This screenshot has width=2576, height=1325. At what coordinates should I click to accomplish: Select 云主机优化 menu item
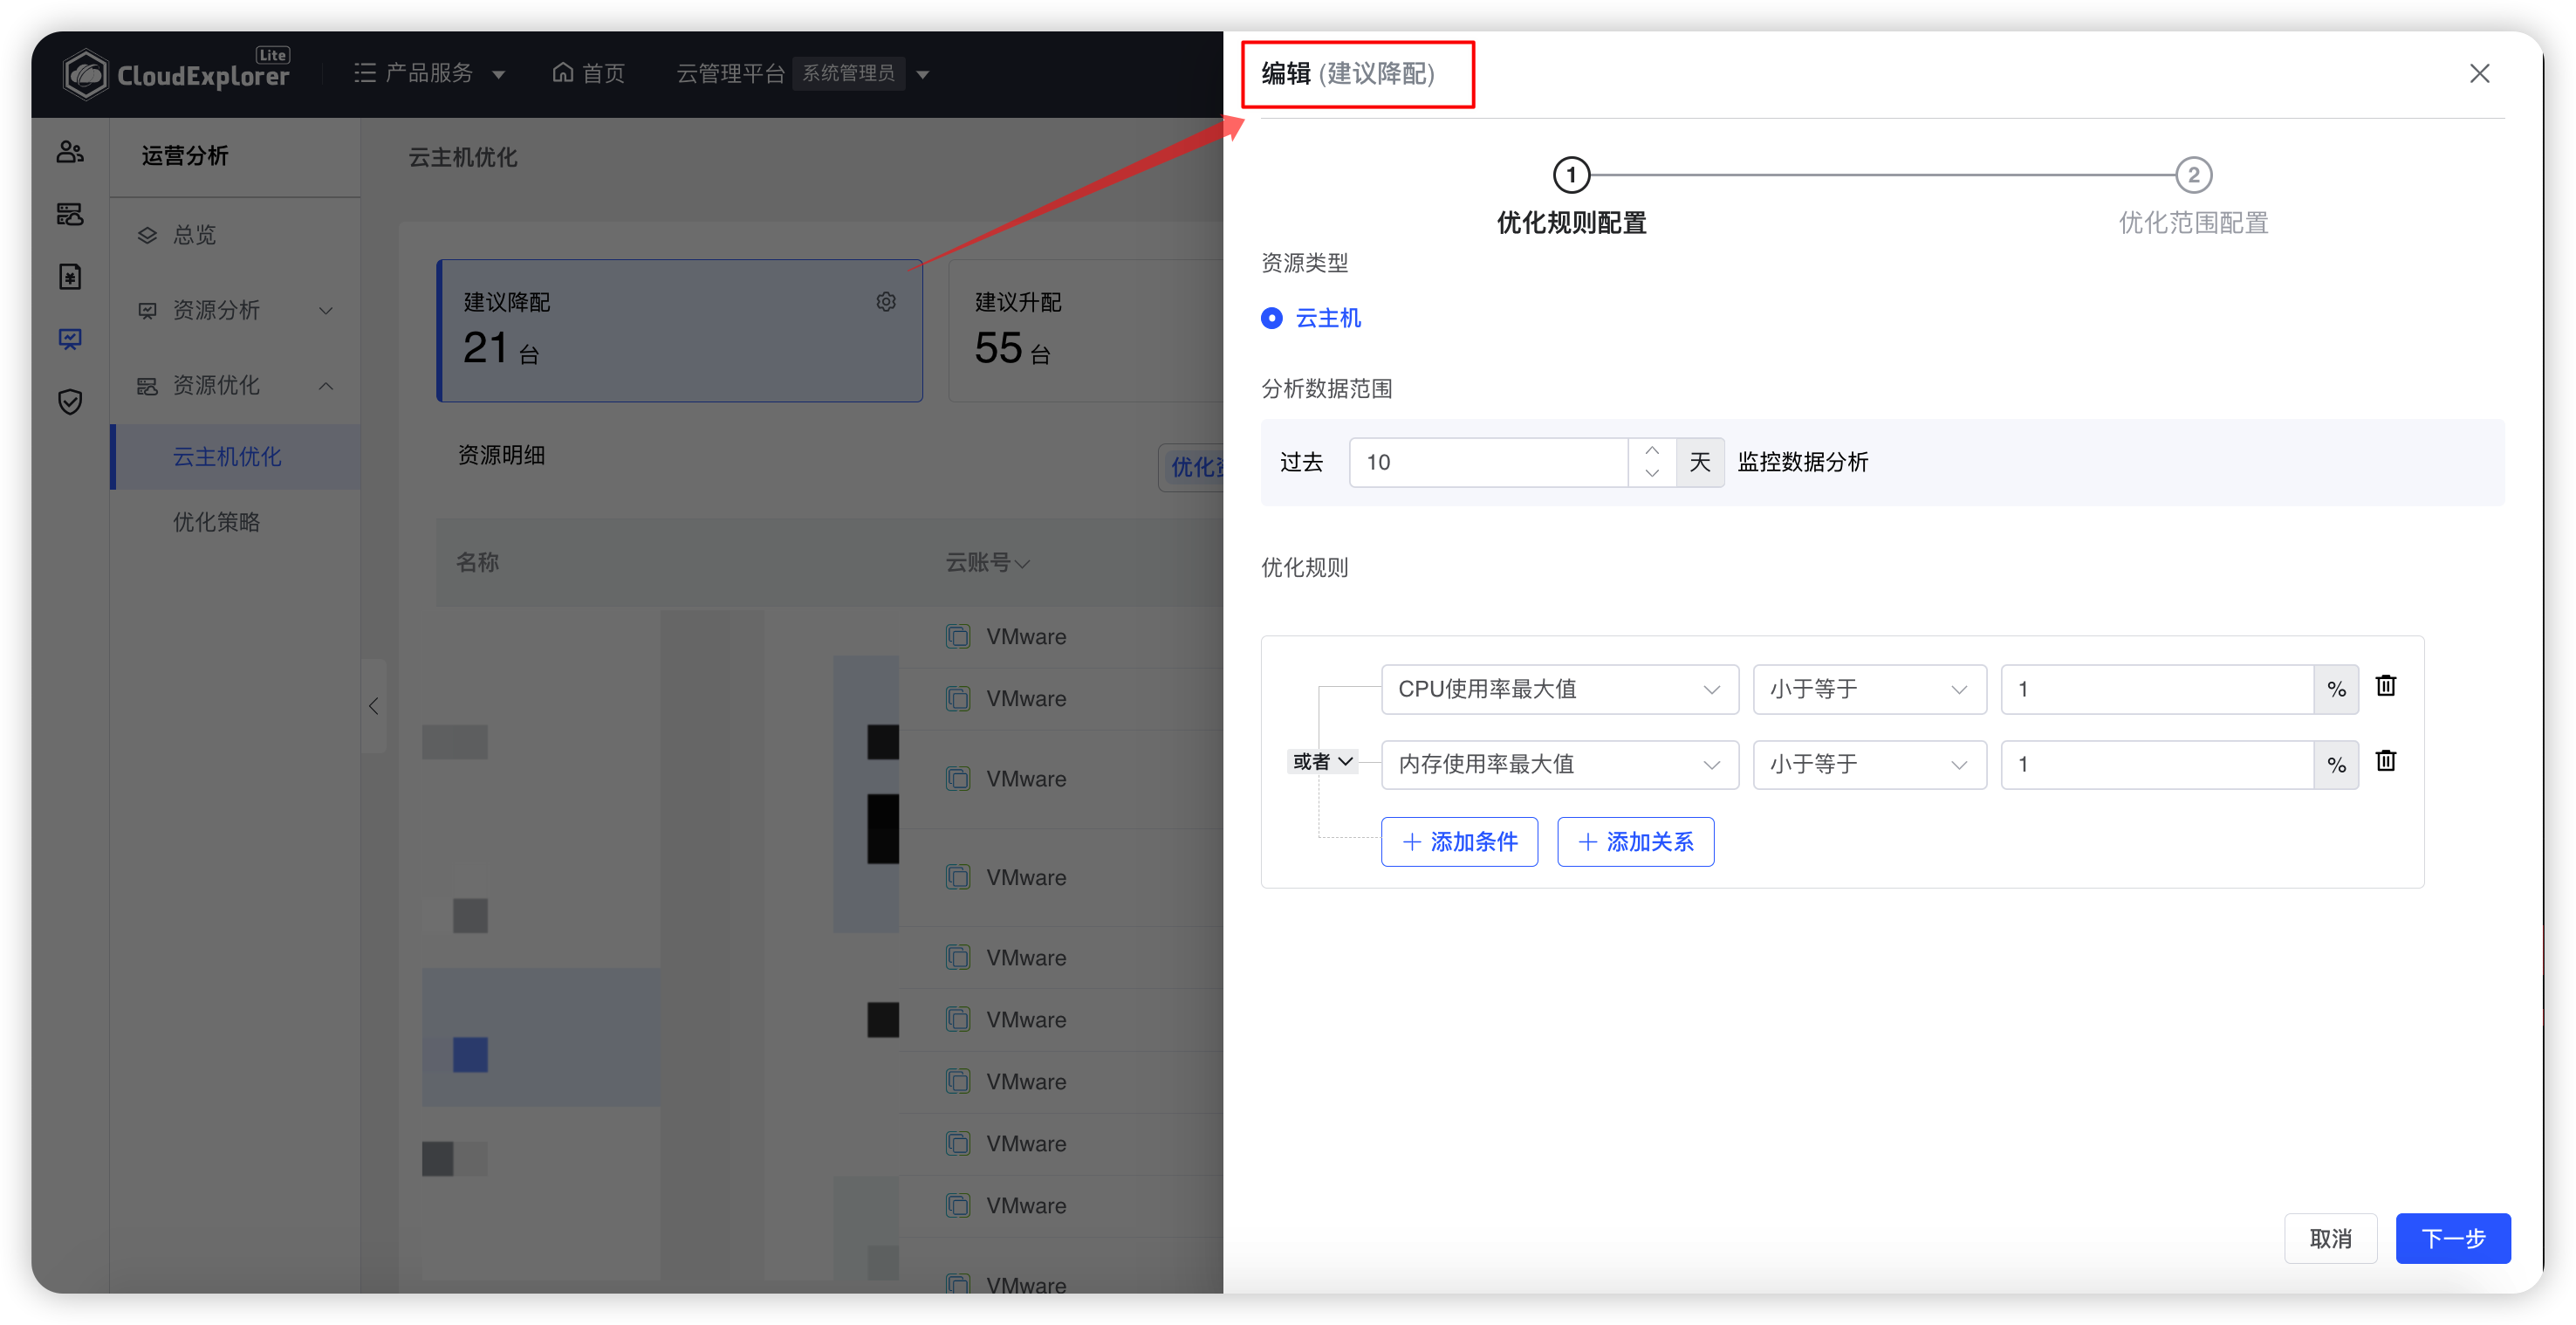tap(234, 457)
